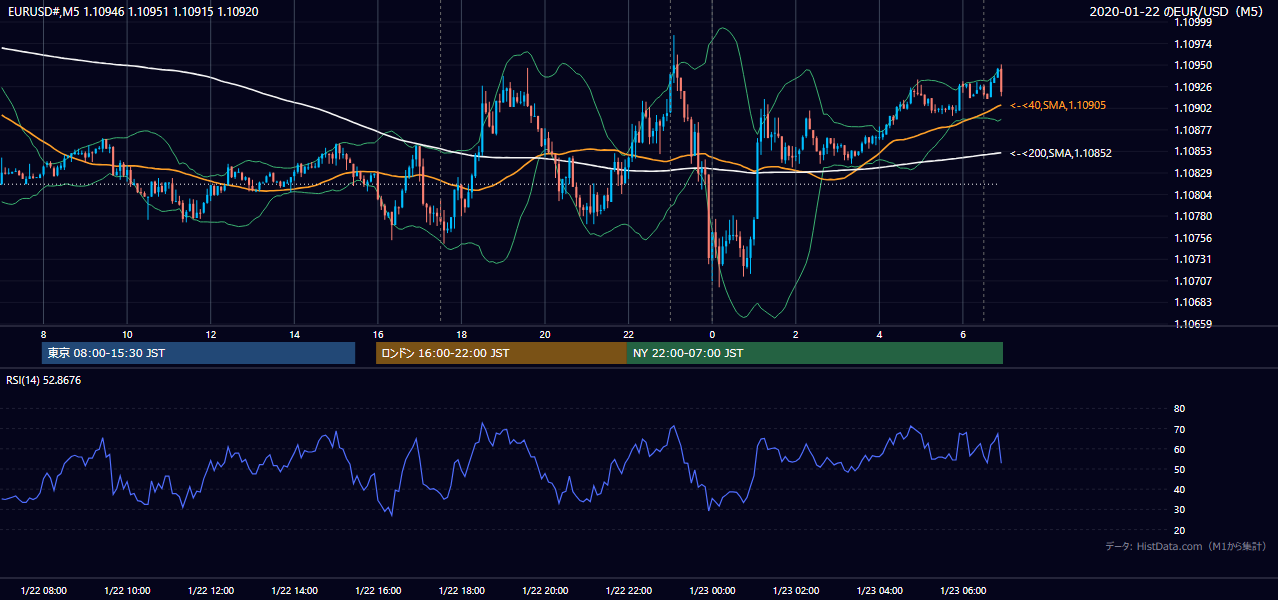The height and width of the screenshot is (600, 1278).
Task: Click price axis value 1.10731
Action: [1194, 259]
